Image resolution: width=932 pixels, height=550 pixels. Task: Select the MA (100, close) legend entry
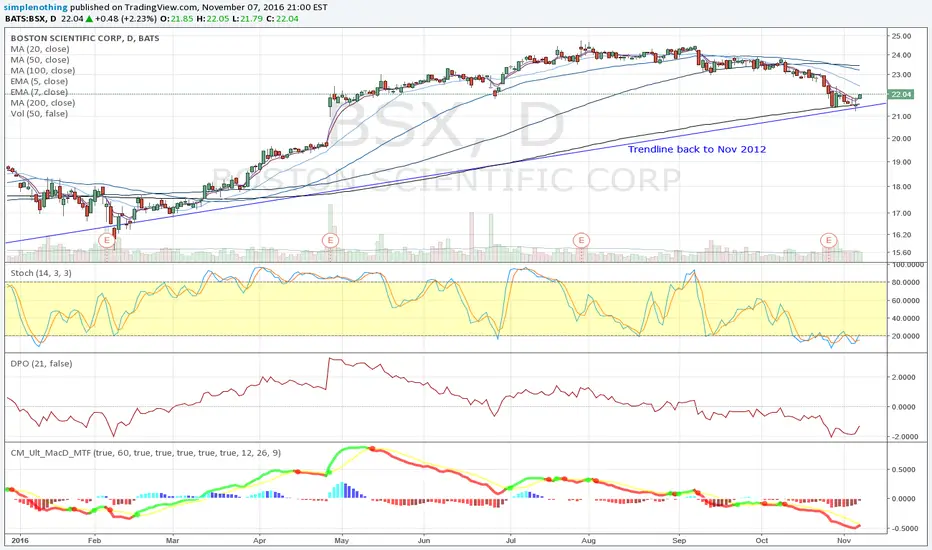43,71
